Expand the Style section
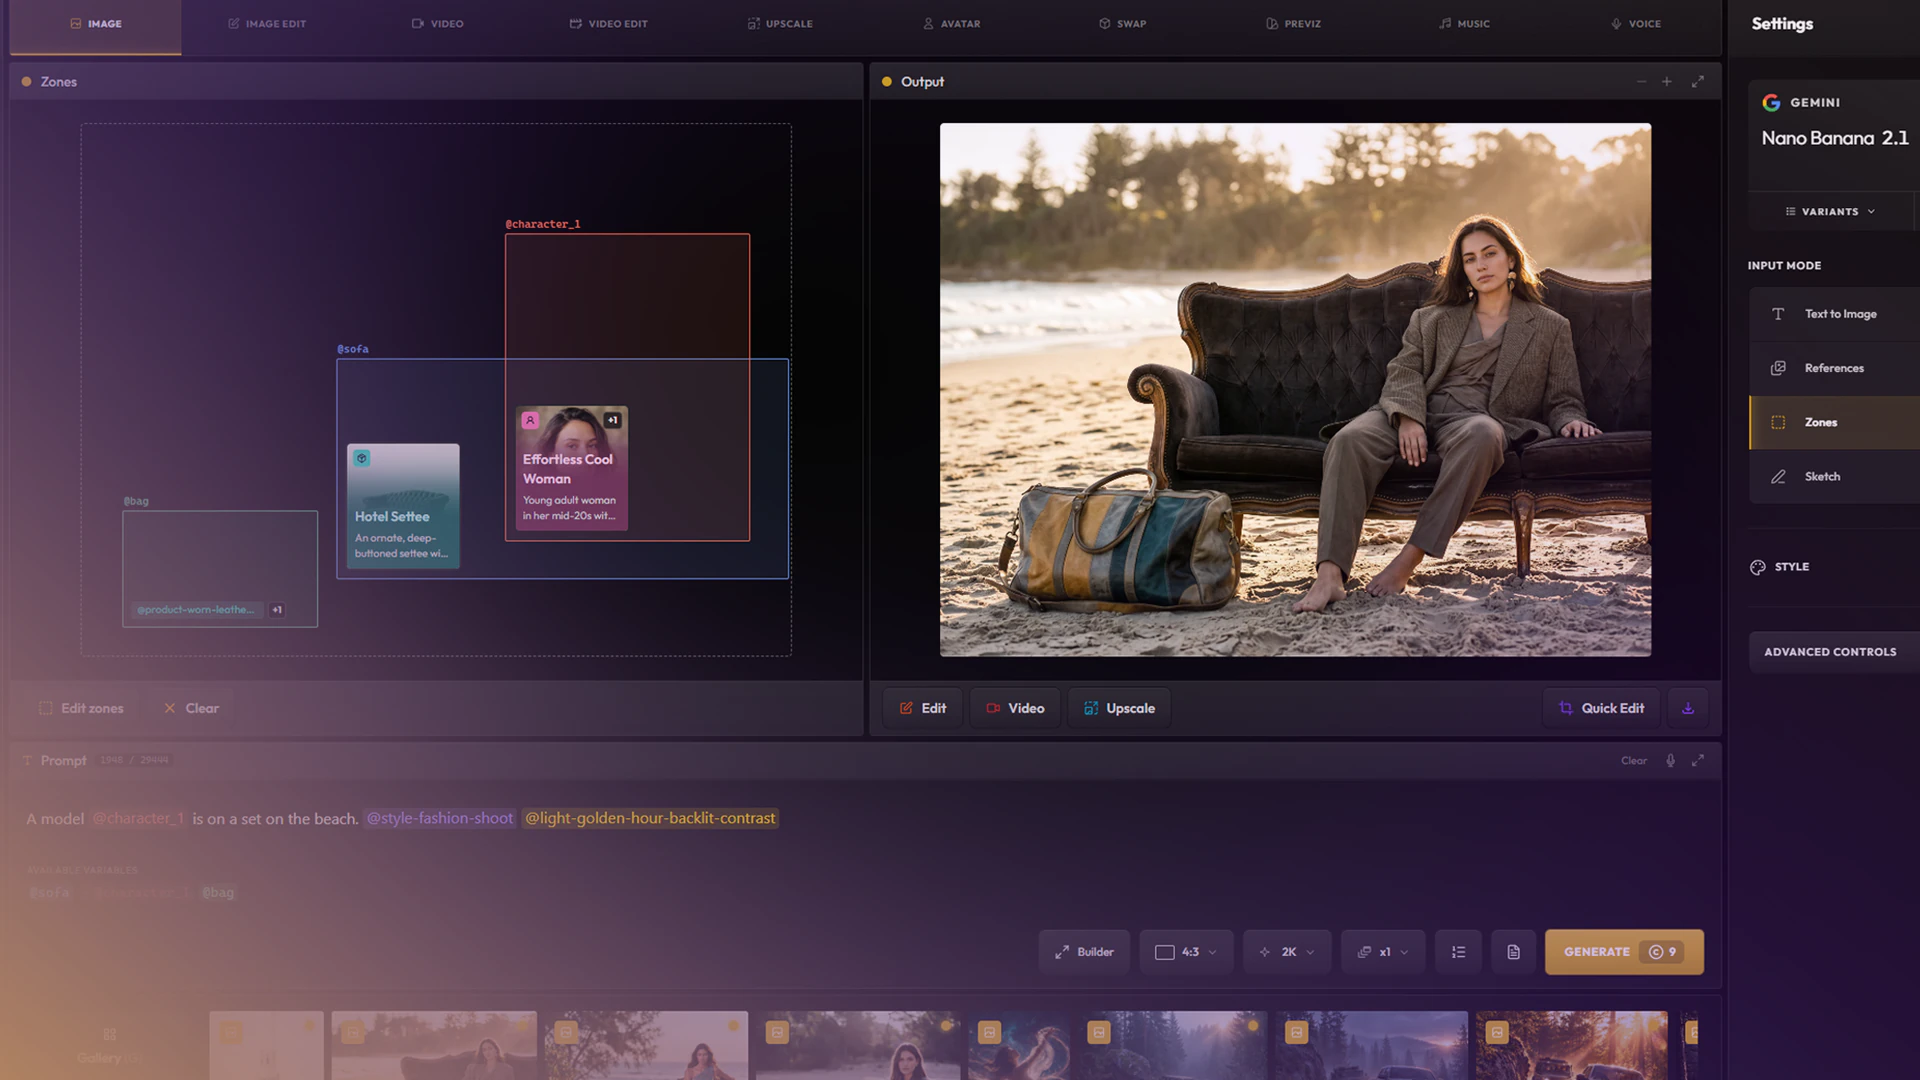Screen dimensions: 1920x1080 [x=1834, y=567]
